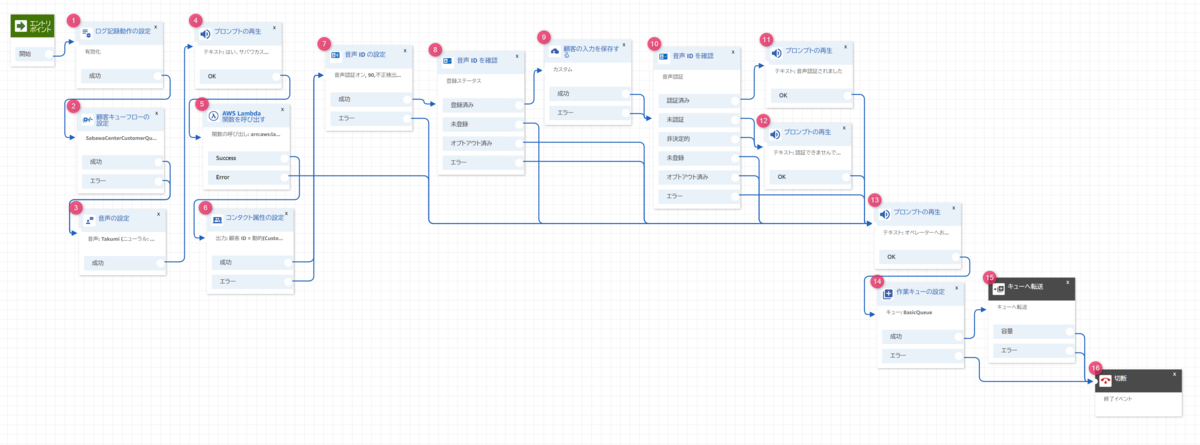1200x445 pixels.
Task: Remove the transfer to queue block via x
Action: (x=1069, y=284)
